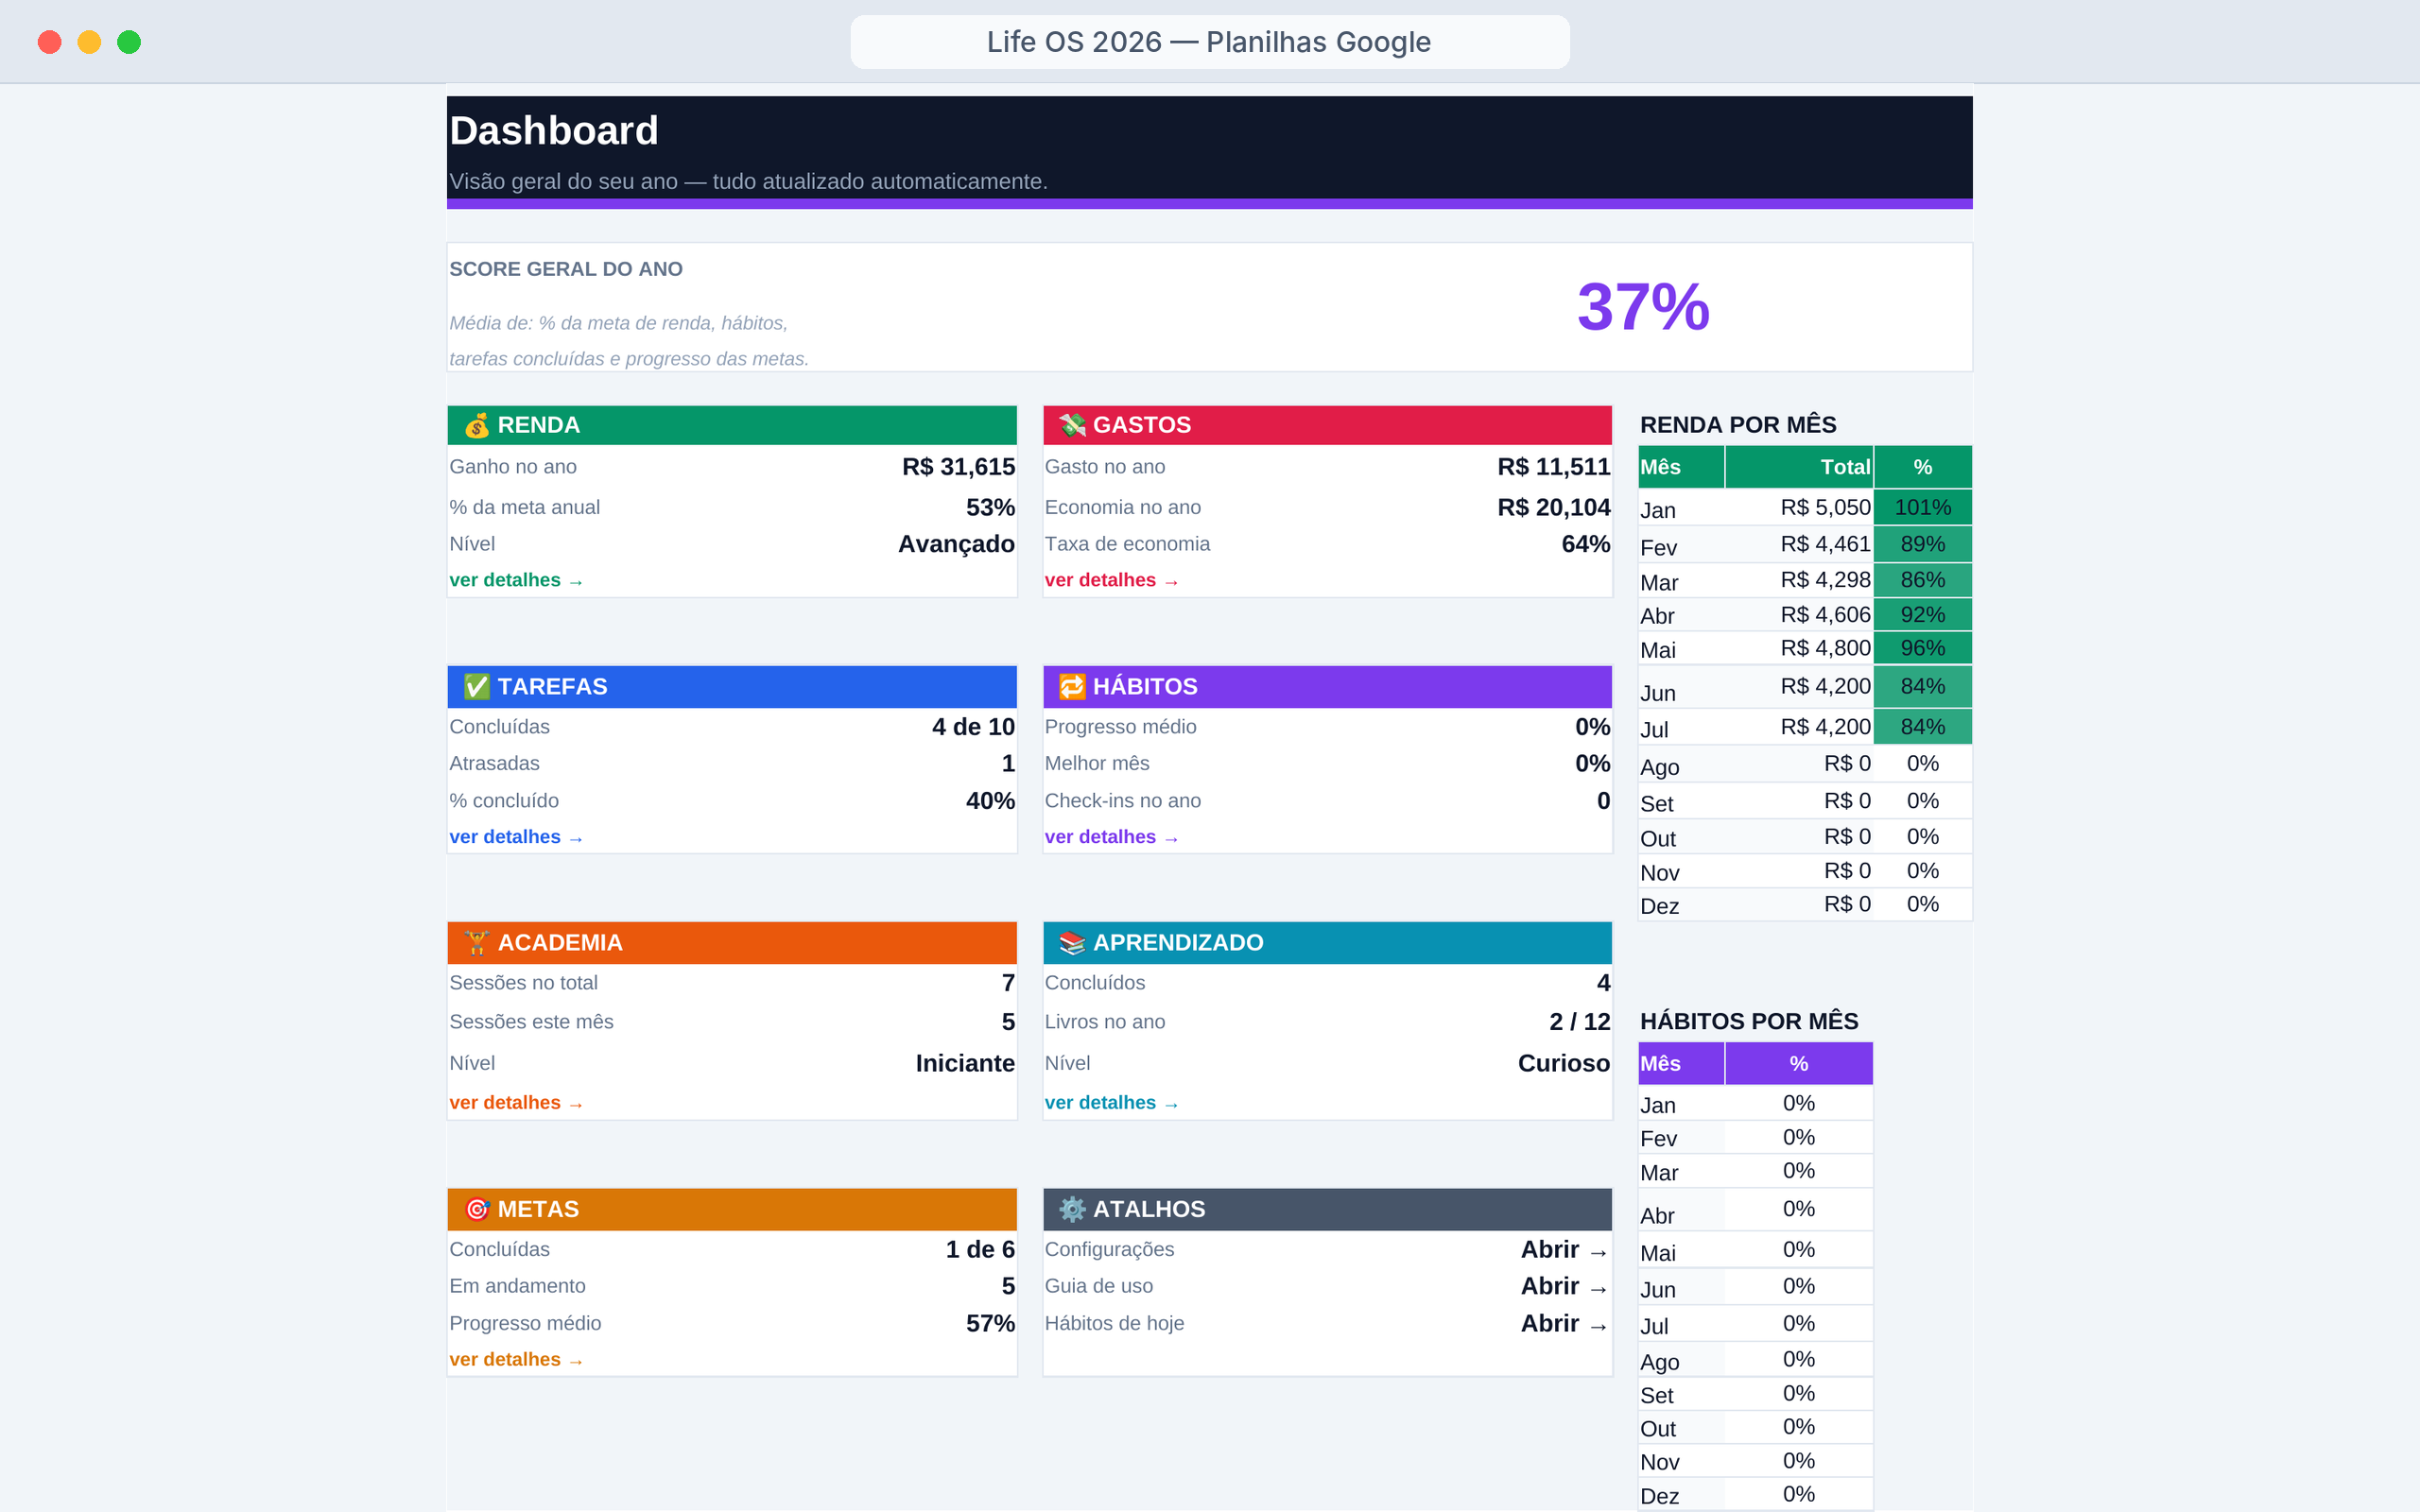Select the 'Iniciante' Nível value in ACADEMIA

[x=965, y=1064]
